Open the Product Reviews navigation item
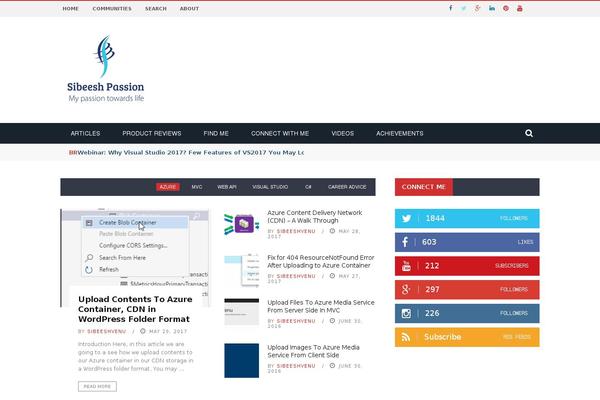Screen dimensions: 600x400 tap(152, 133)
